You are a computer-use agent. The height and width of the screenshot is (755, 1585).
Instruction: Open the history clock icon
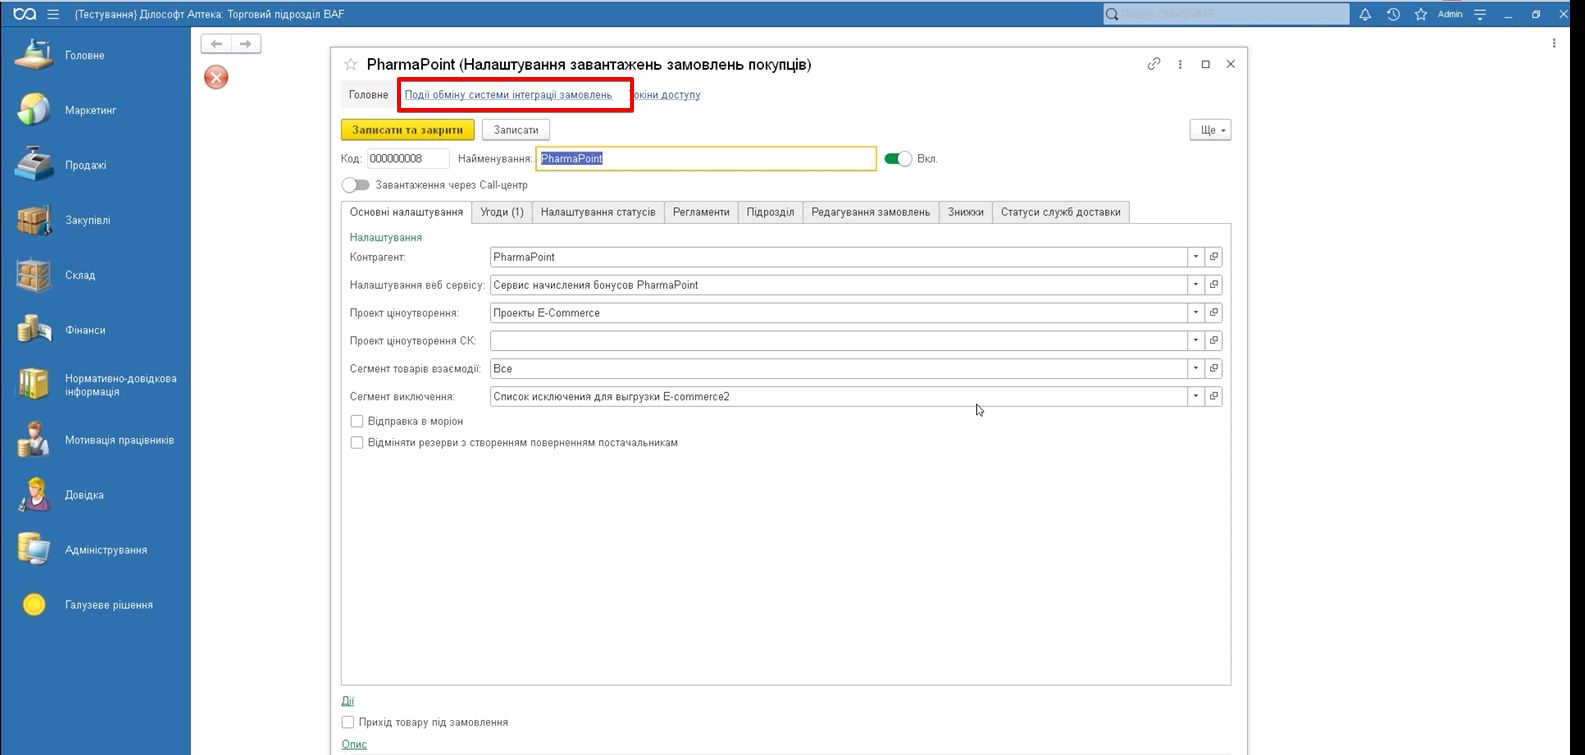pos(1393,14)
